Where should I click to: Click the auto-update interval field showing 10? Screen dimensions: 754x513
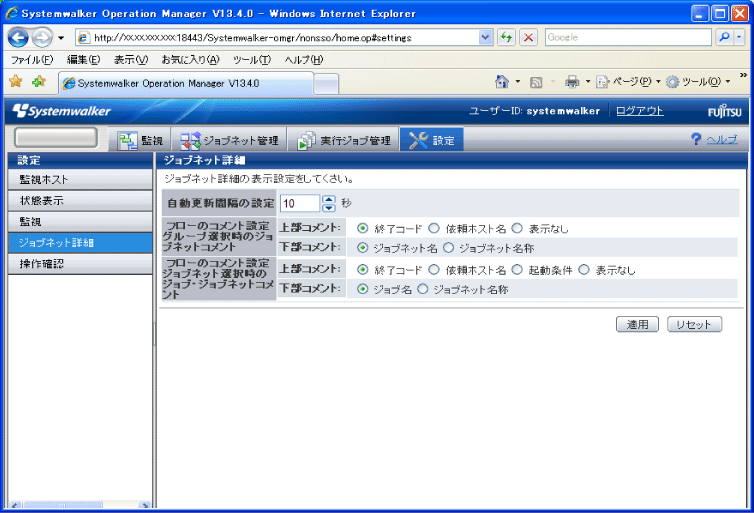click(x=300, y=203)
